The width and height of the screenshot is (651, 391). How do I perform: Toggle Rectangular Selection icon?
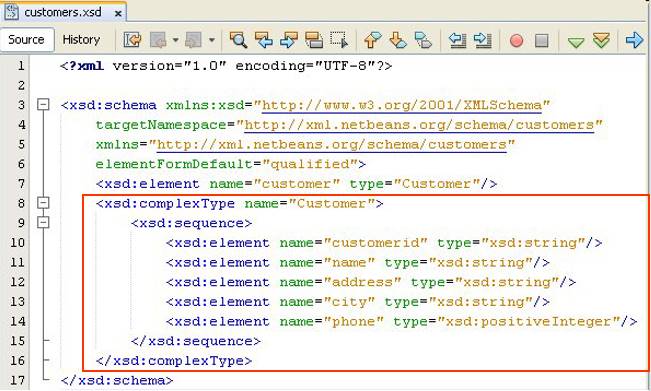pos(339,40)
